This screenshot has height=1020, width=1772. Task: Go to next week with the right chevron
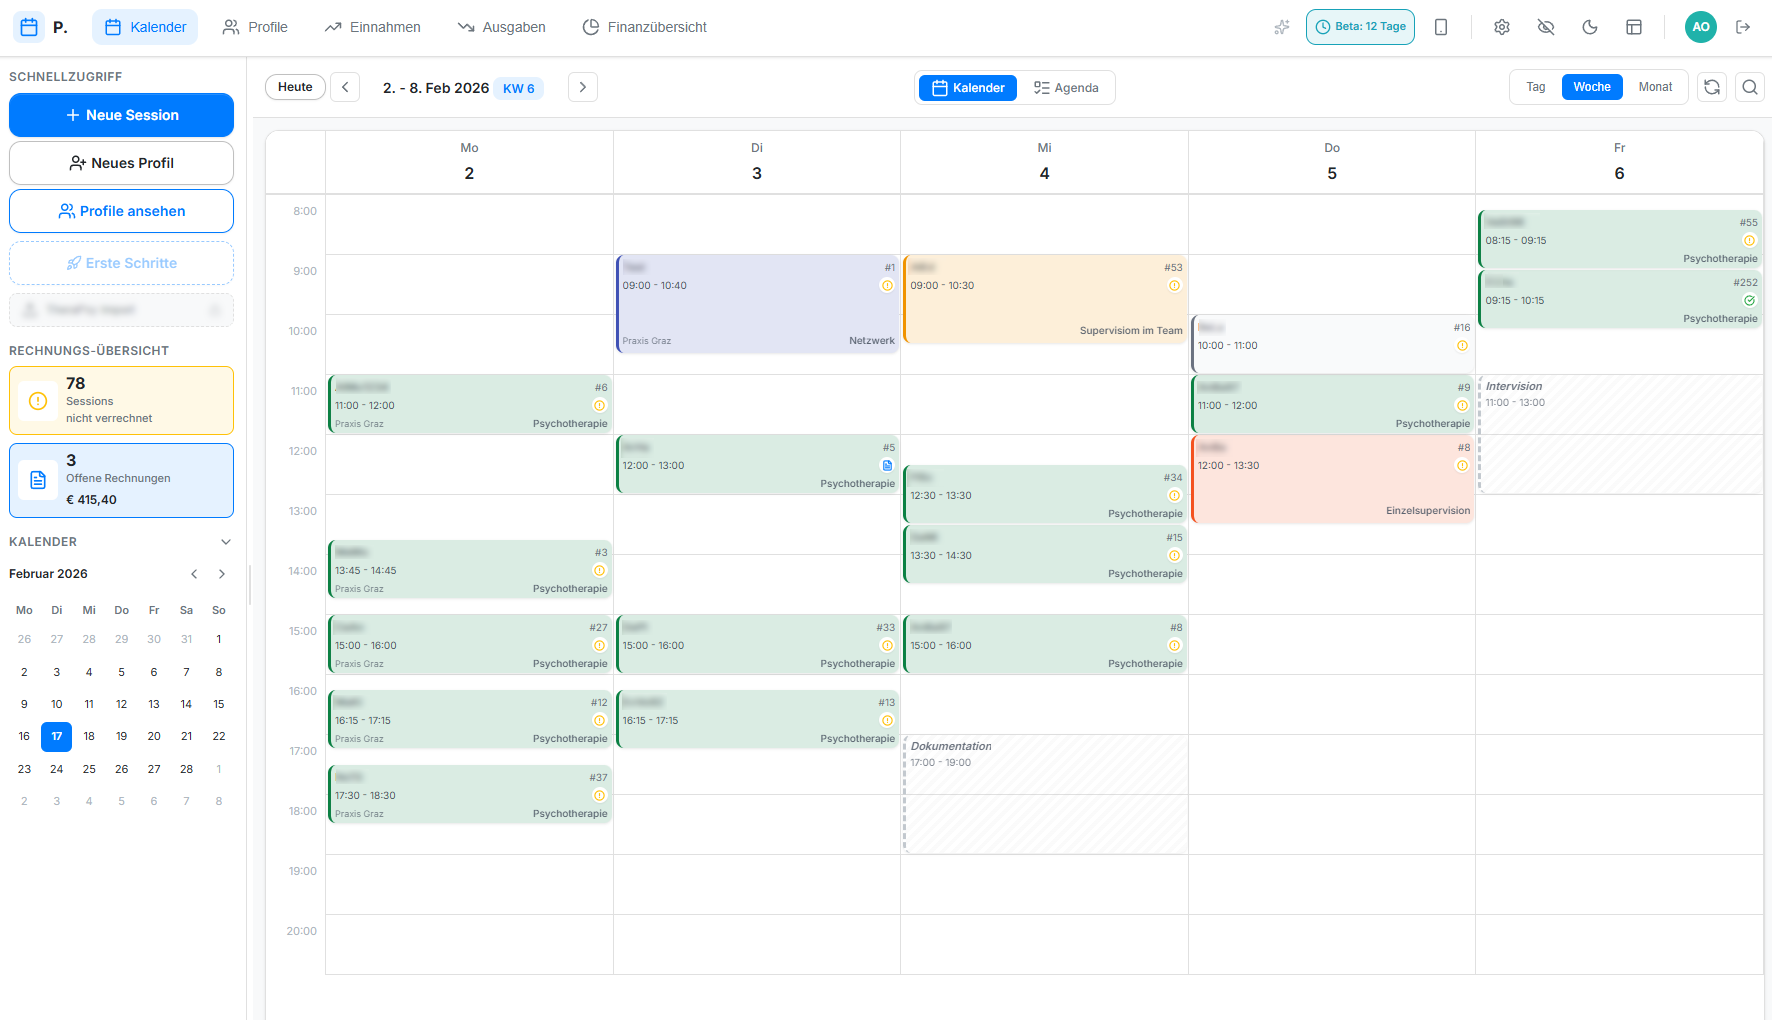(582, 87)
